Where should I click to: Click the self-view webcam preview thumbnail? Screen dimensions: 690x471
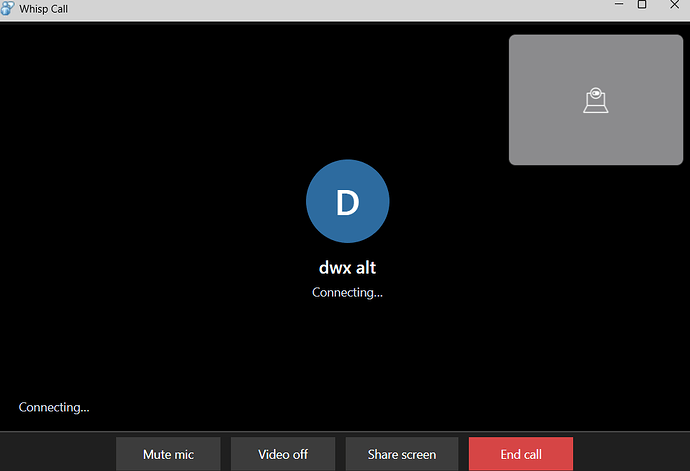pyautogui.click(x=596, y=100)
